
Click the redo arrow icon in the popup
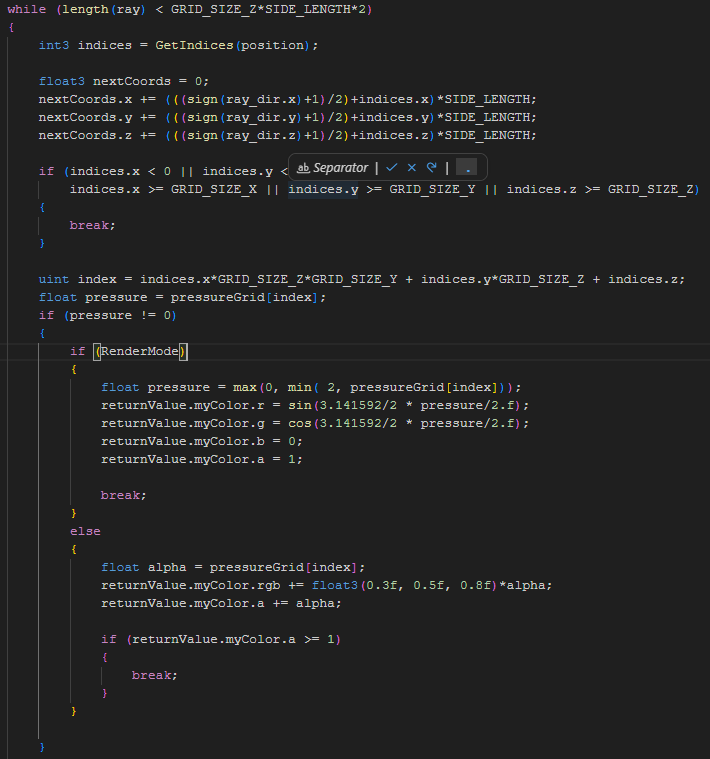tap(432, 167)
